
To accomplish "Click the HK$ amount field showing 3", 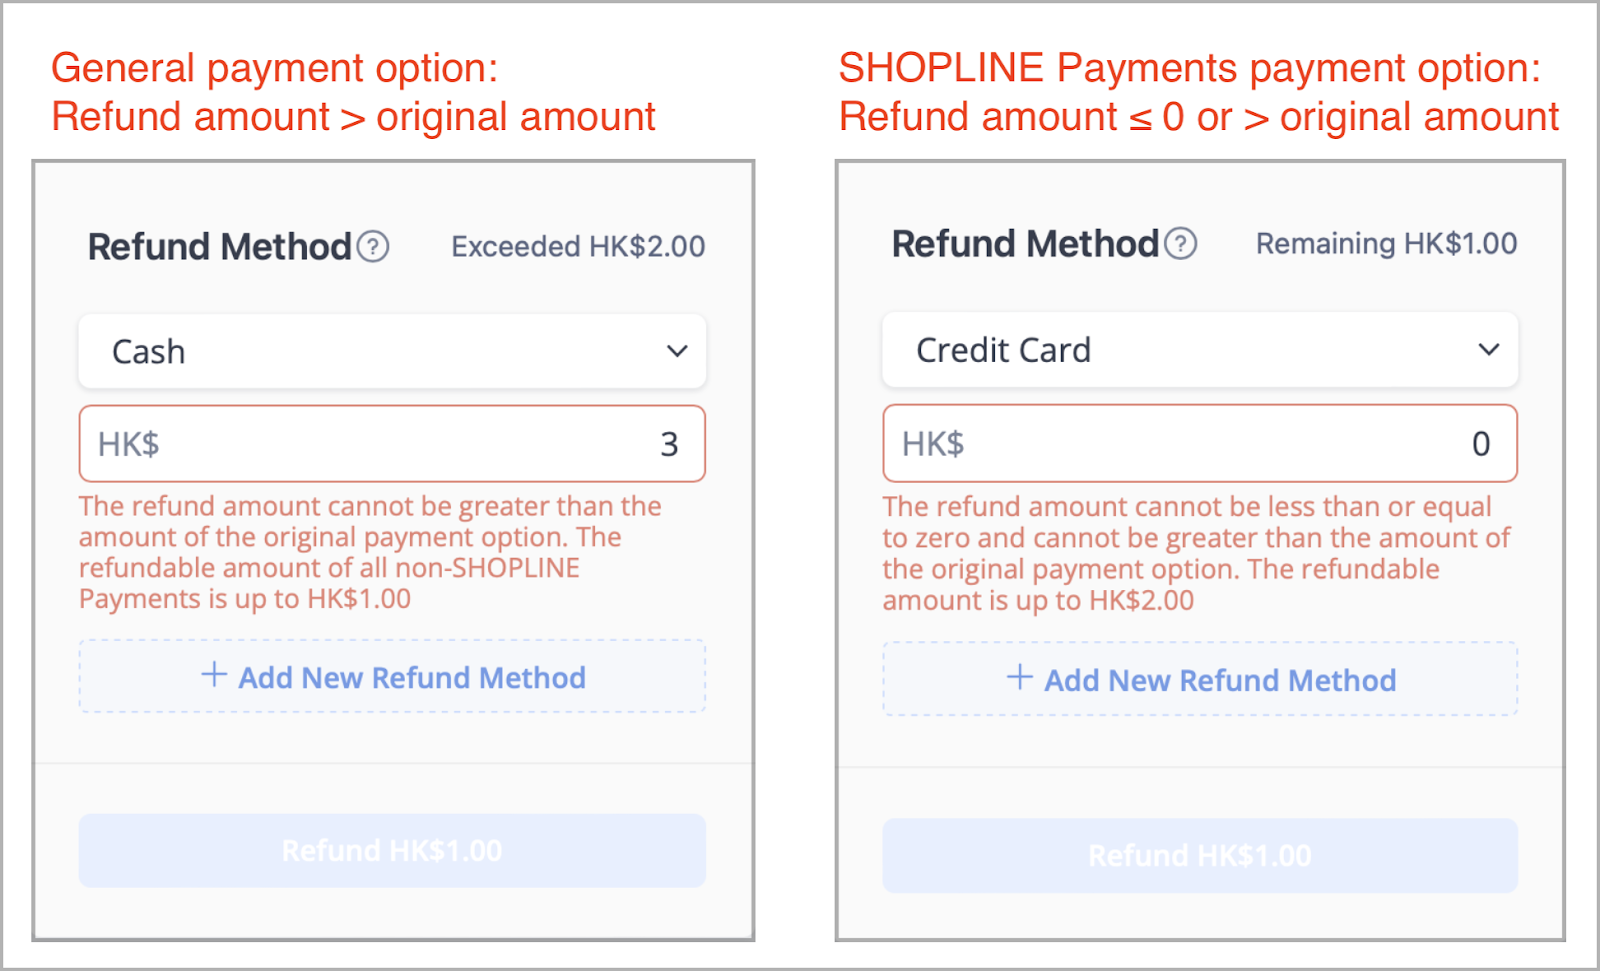I will pyautogui.click(x=392, y=443).
